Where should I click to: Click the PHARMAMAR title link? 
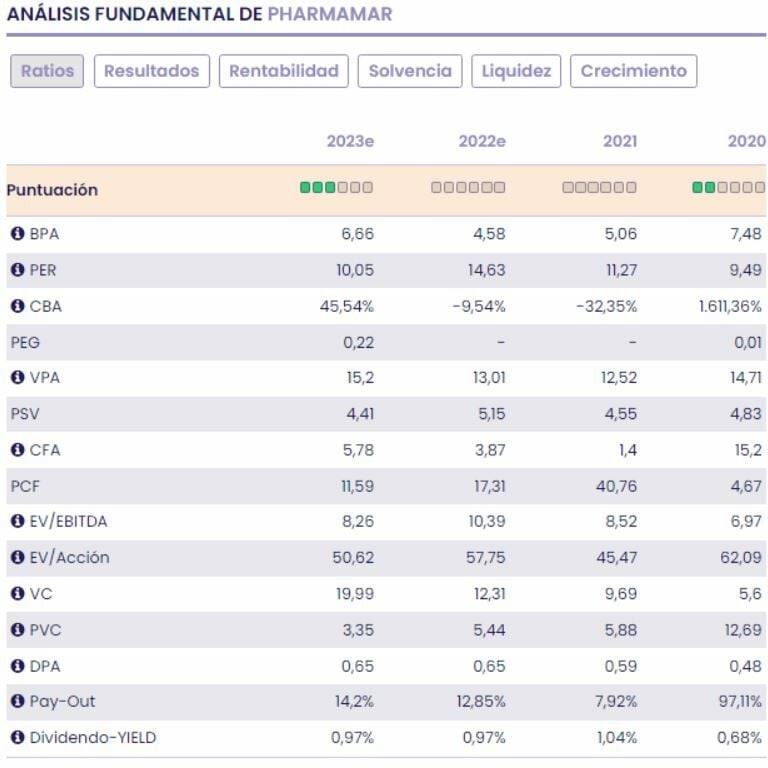coord(330,14)
